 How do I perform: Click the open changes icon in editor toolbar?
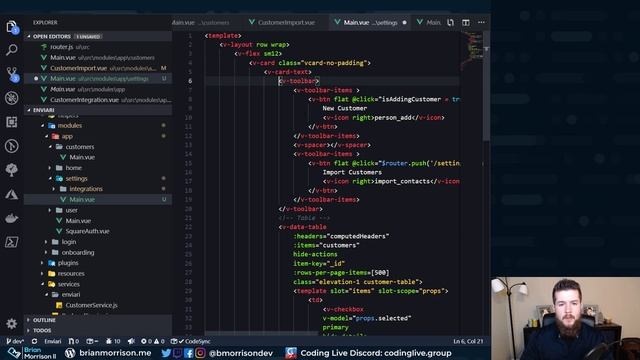(x=451, y=22)
